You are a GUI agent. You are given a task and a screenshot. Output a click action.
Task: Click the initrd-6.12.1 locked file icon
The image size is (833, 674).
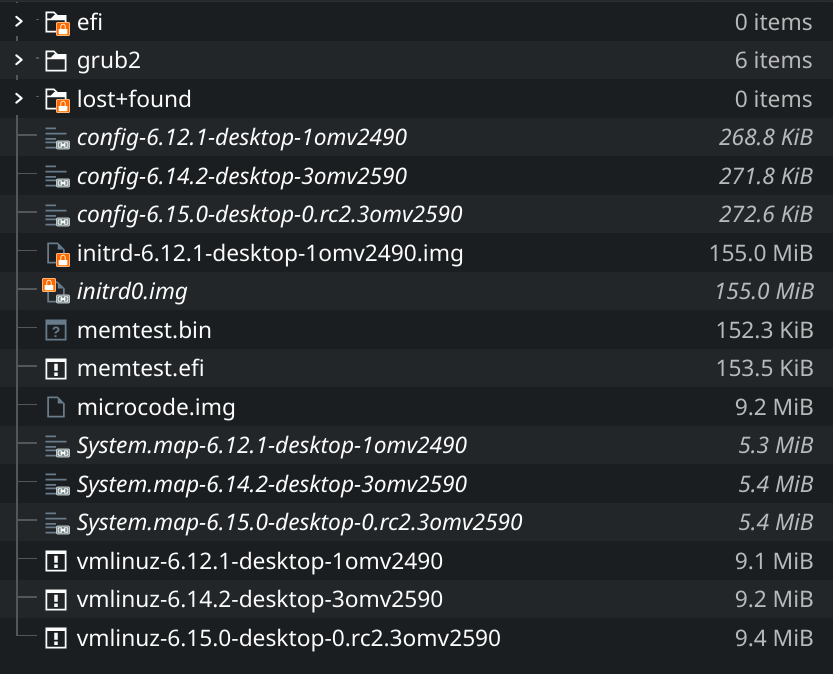[56, 254]
